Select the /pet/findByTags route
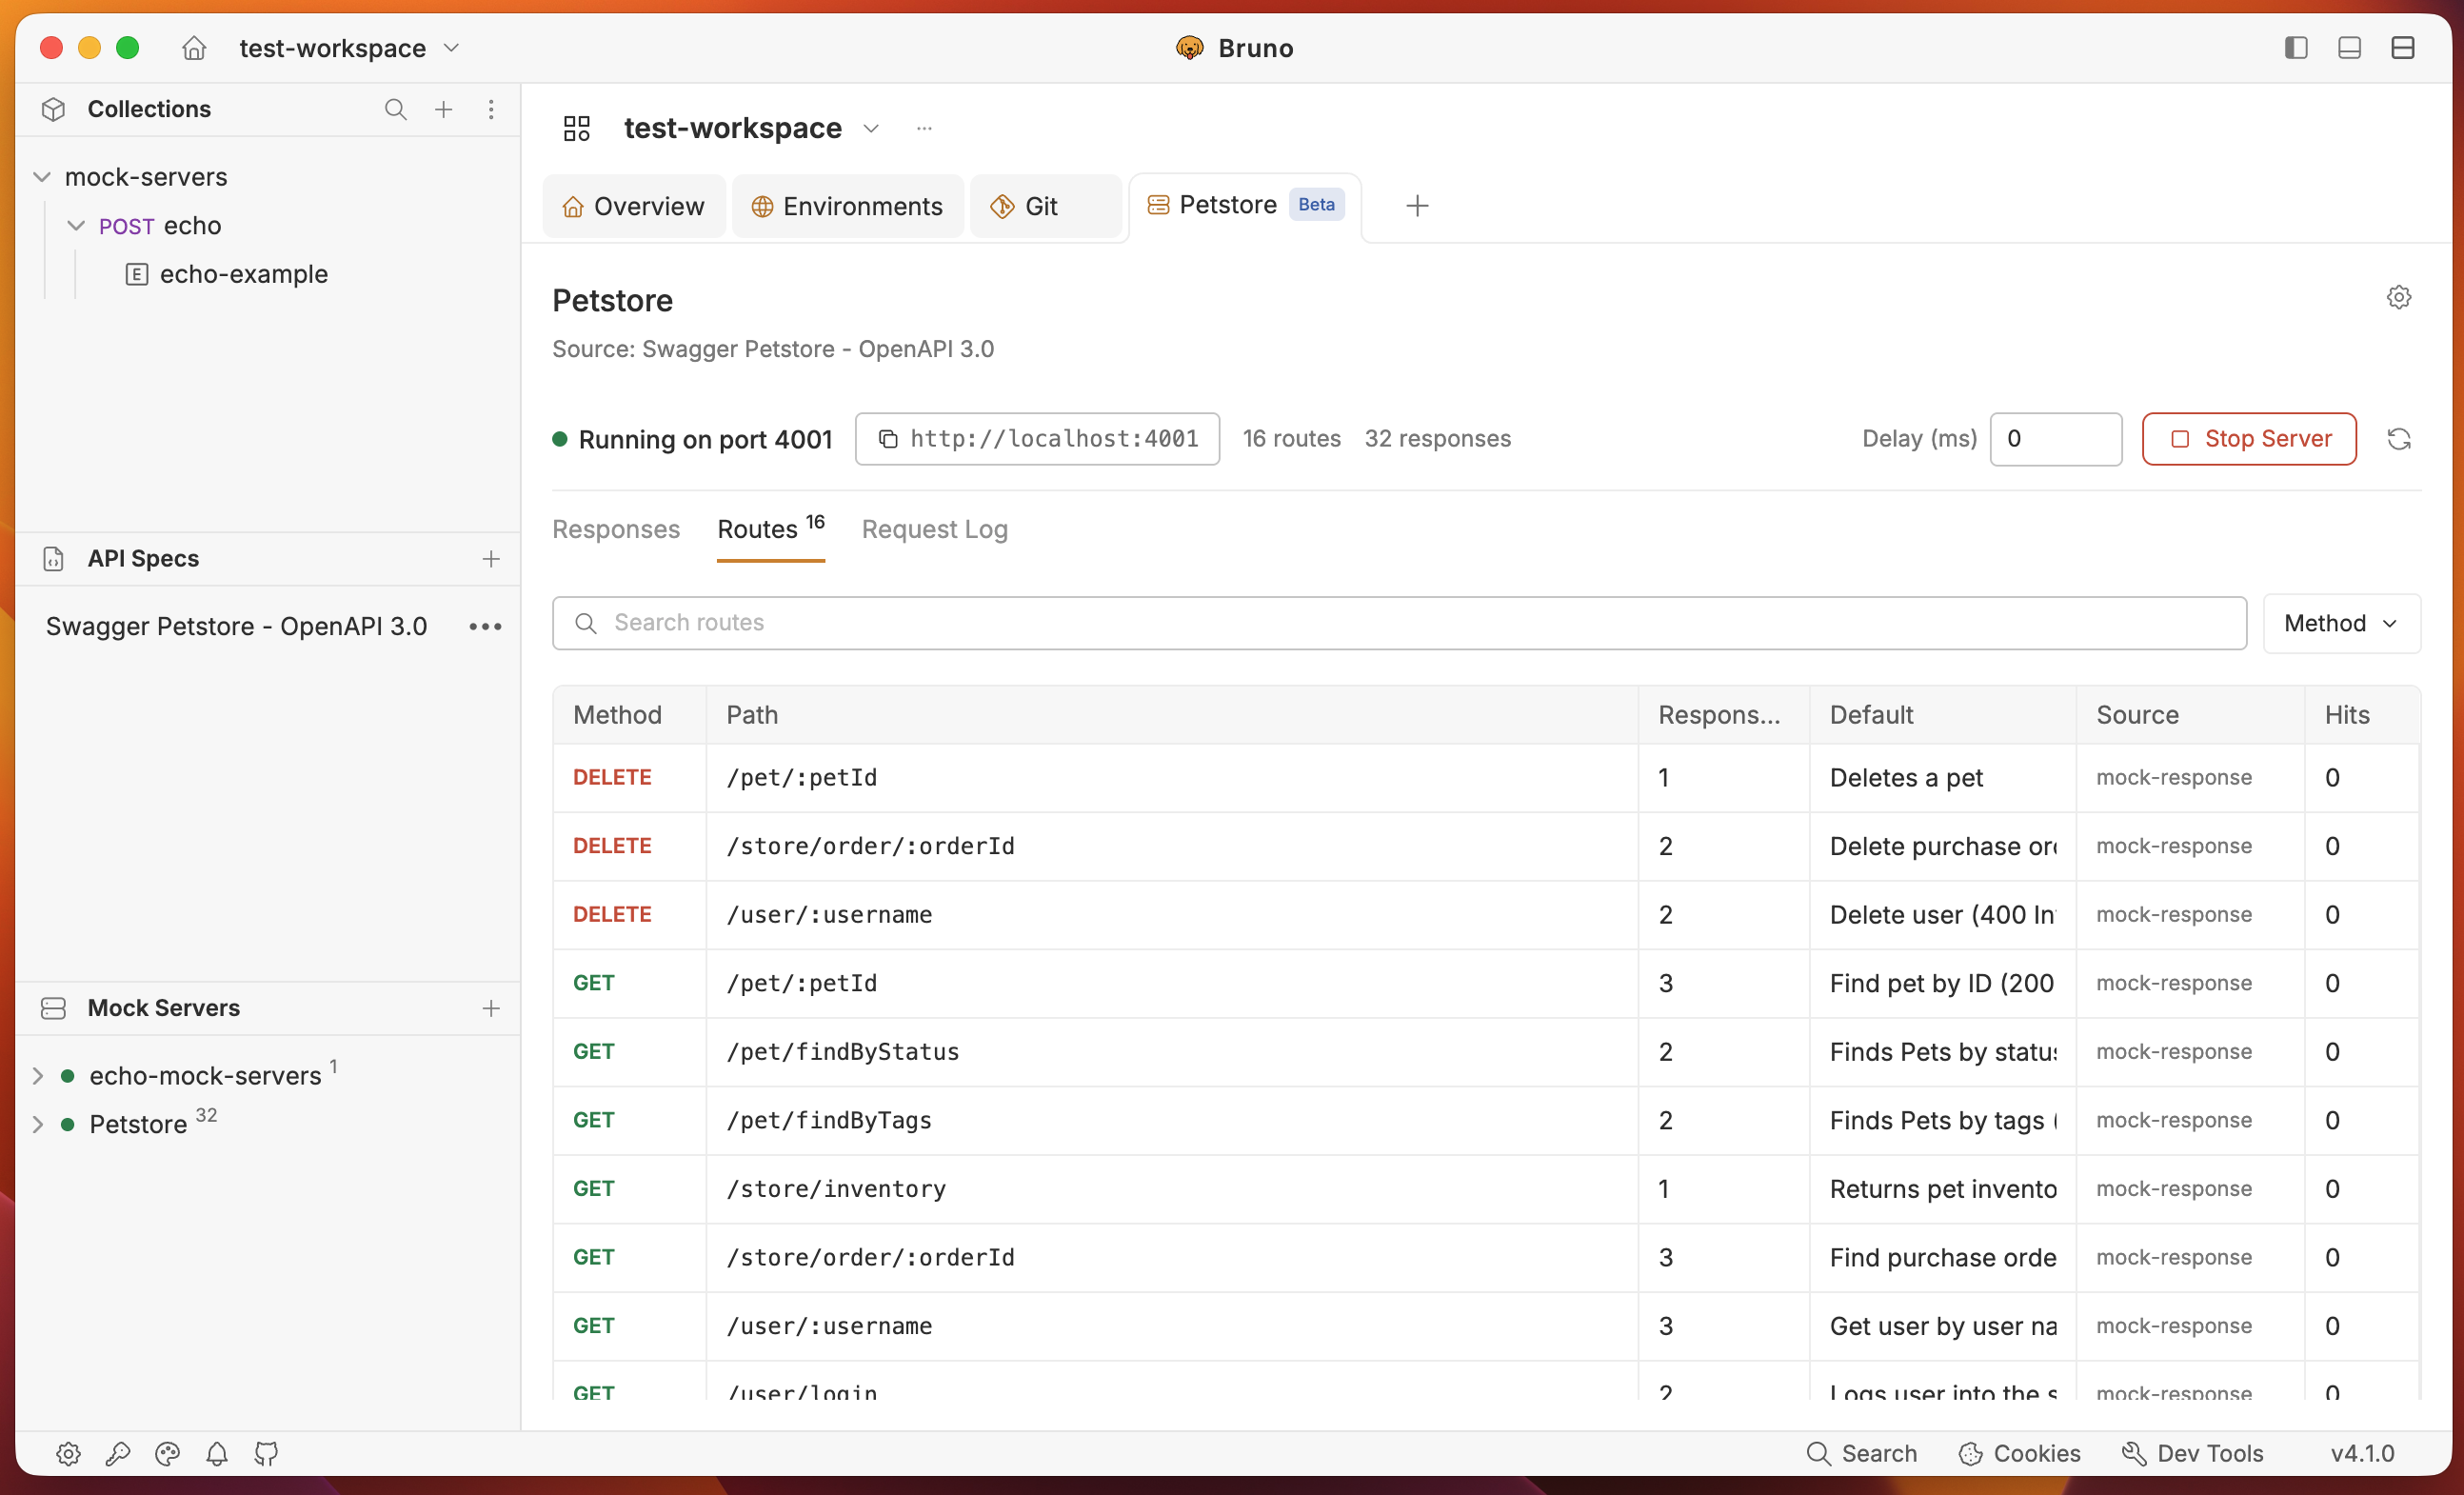Image resolution: width=2464 pixels, height=1495 pixels. tap(1486, 1120)
